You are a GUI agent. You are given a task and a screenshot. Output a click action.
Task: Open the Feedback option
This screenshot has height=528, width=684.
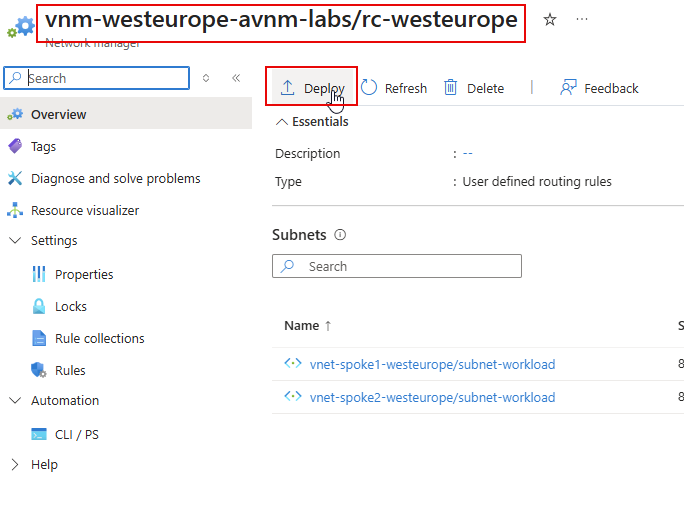(x=598, y=88)
